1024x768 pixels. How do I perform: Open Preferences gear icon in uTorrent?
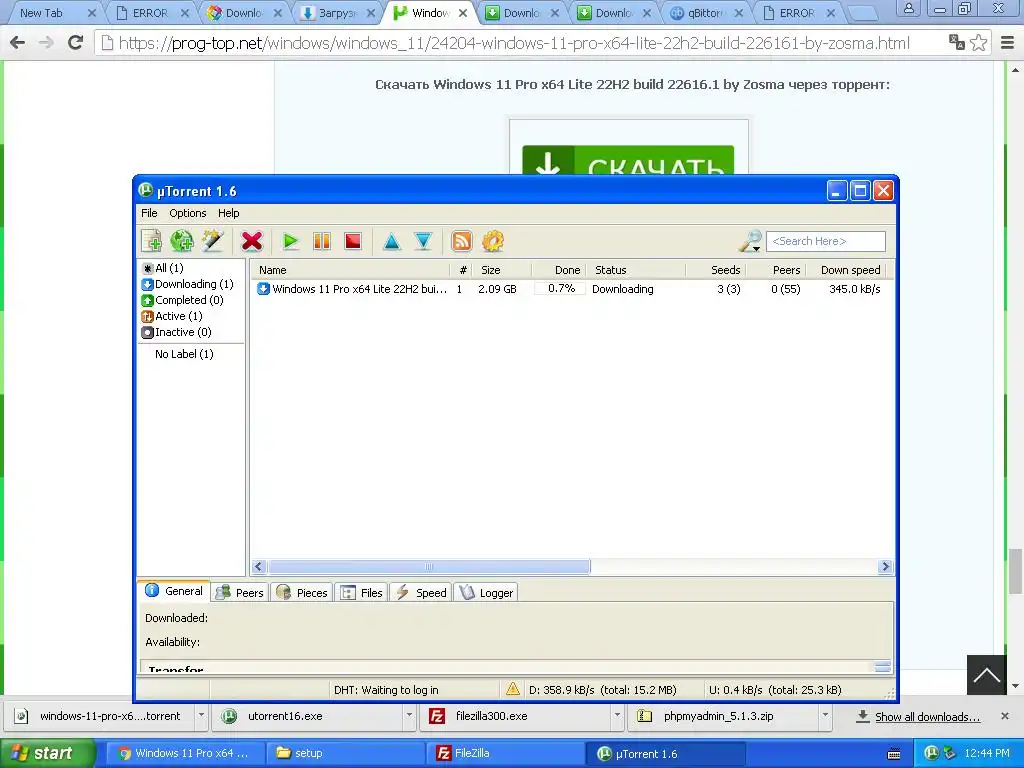[x=493, y=241]
